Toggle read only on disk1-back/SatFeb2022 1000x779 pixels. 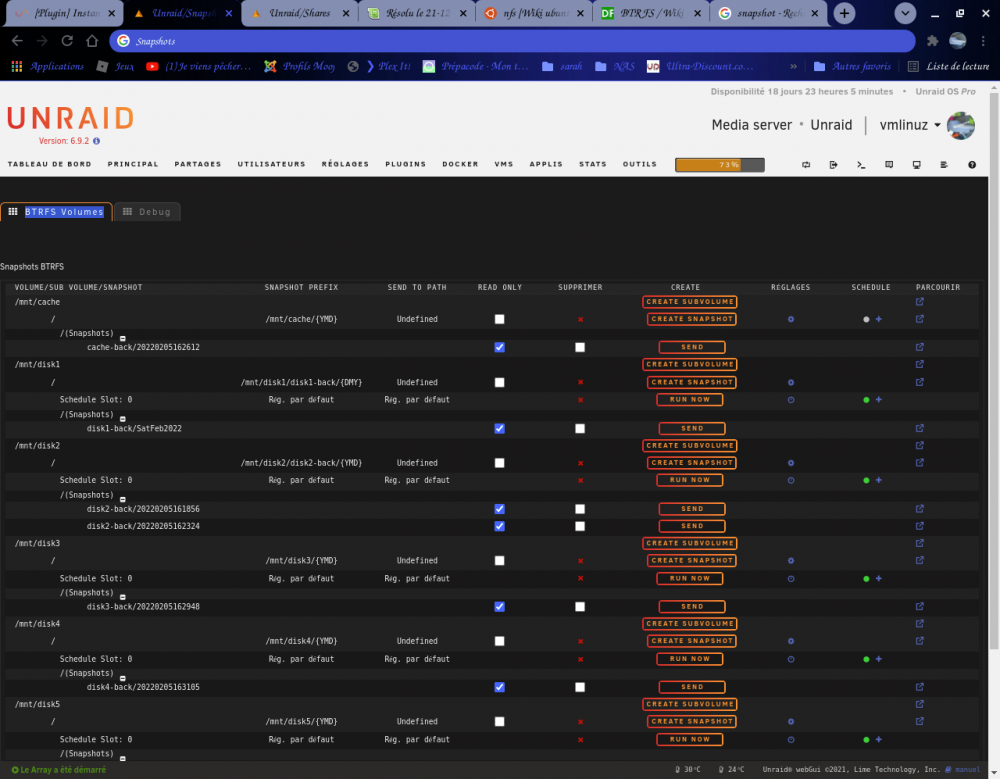(x=499, y=428)
